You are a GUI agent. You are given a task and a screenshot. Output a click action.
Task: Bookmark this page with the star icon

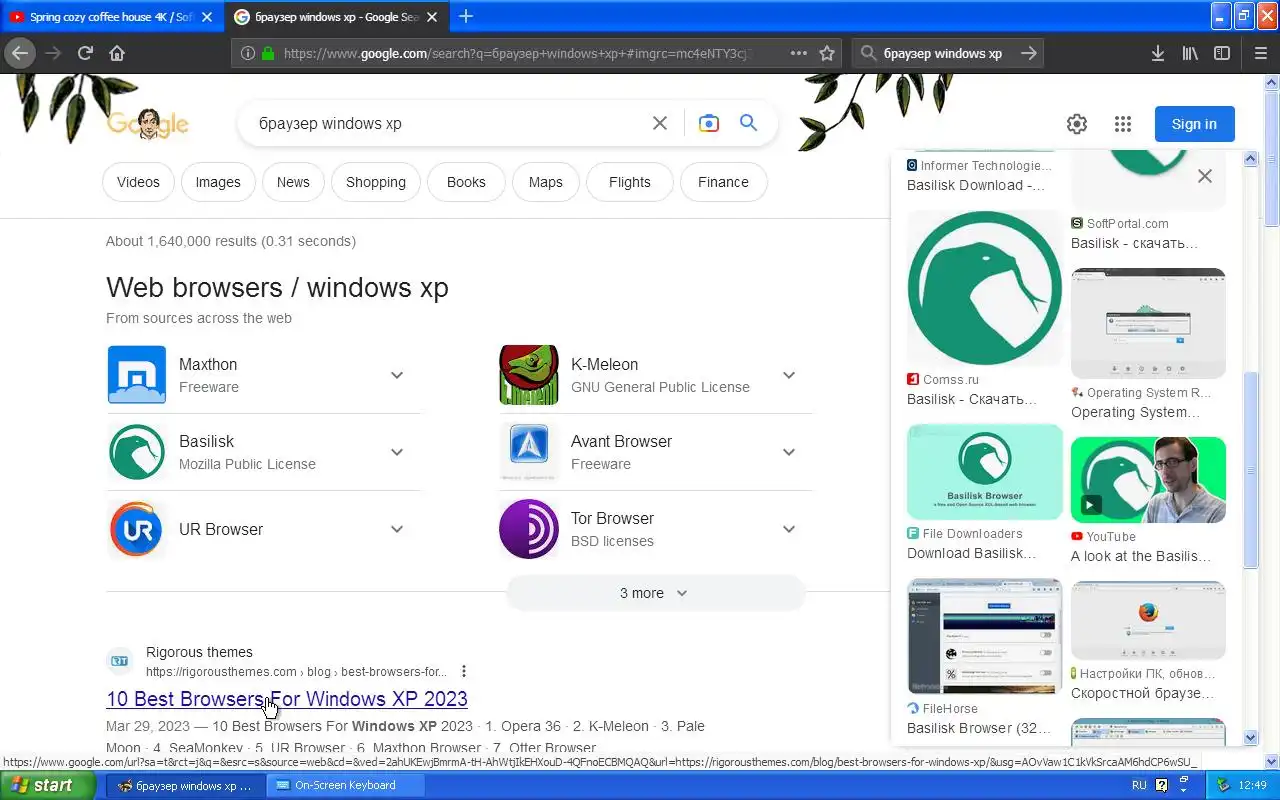point(827,53)
